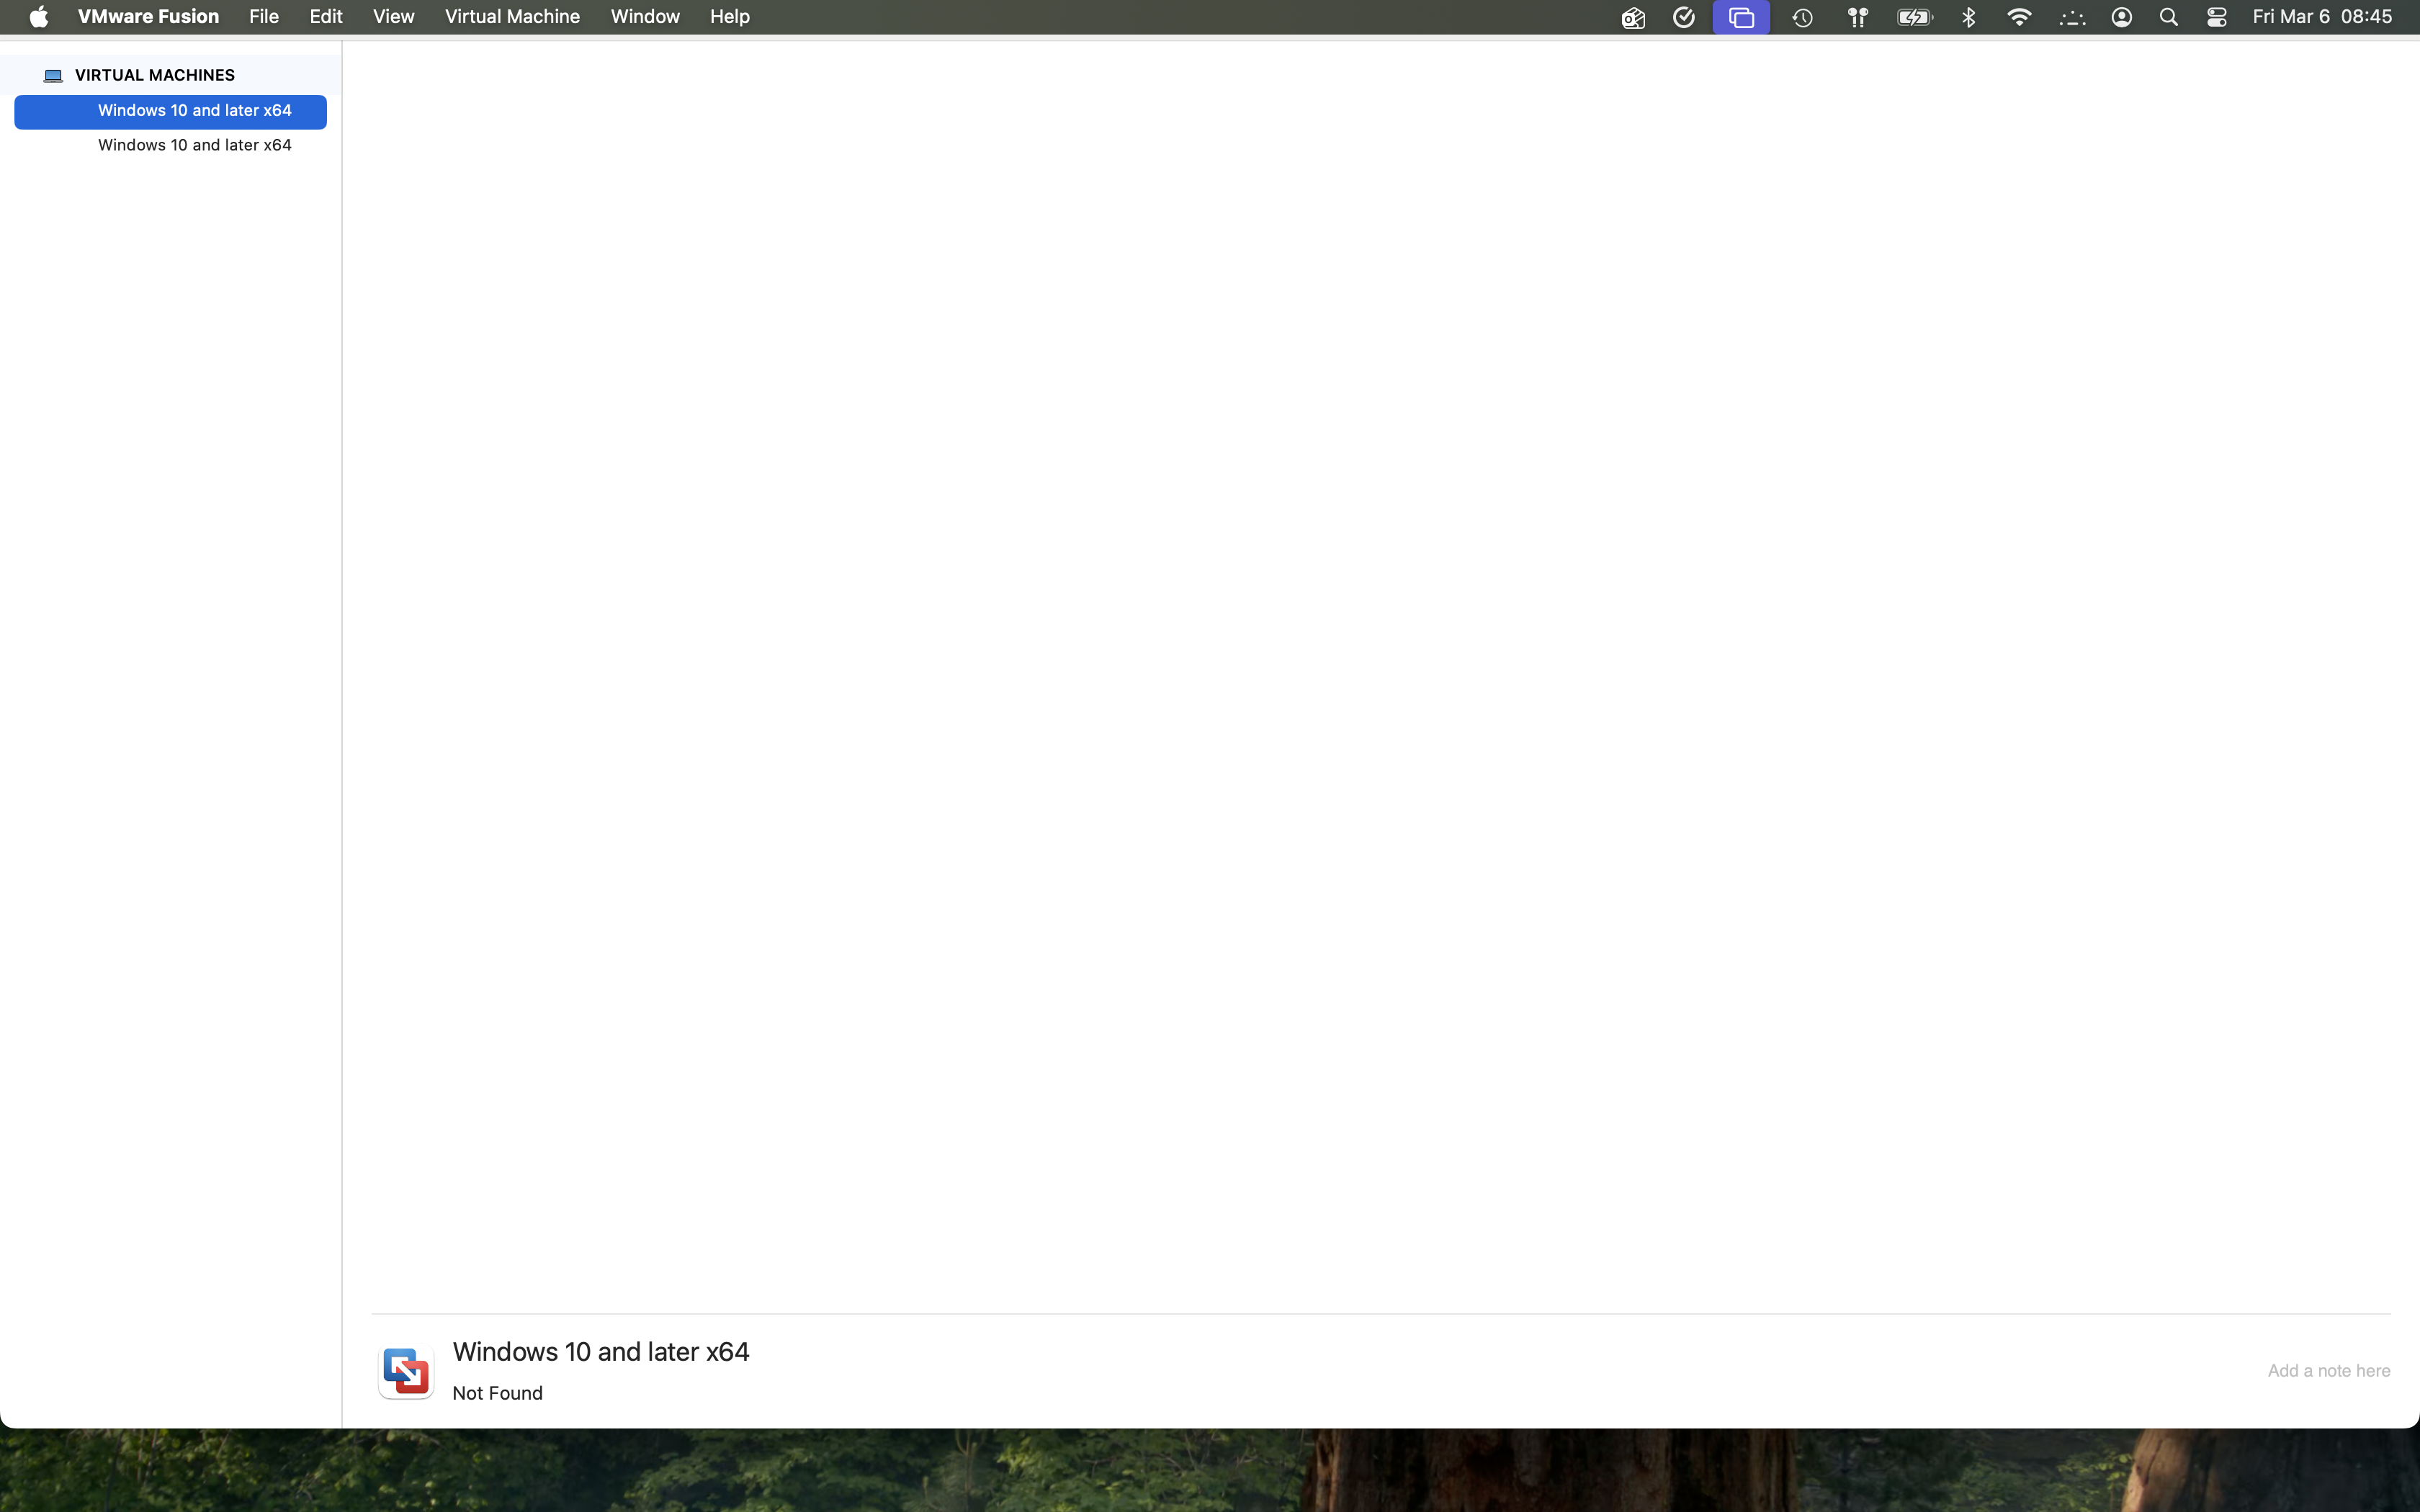Click the Add a note here field
2420x1512 pixels.
pos(2328,1371)
